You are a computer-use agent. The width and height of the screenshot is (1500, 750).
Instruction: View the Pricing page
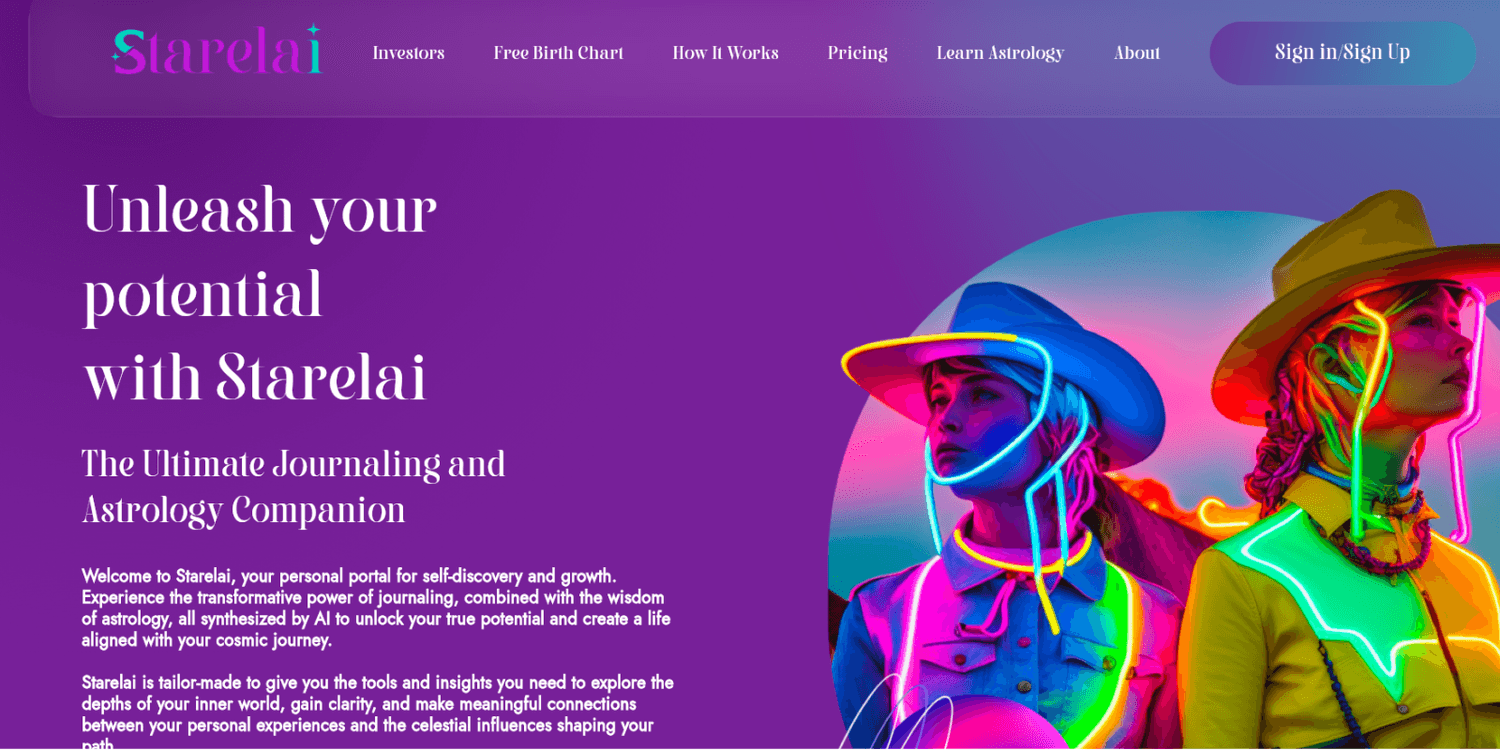click(857, 53)
